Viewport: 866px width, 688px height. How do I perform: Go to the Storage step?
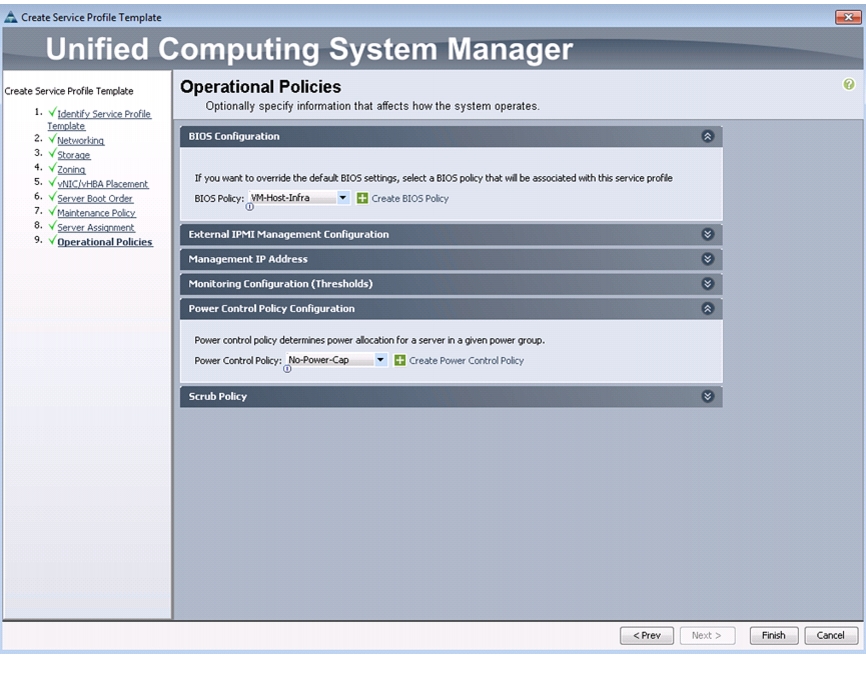[73, 155]
